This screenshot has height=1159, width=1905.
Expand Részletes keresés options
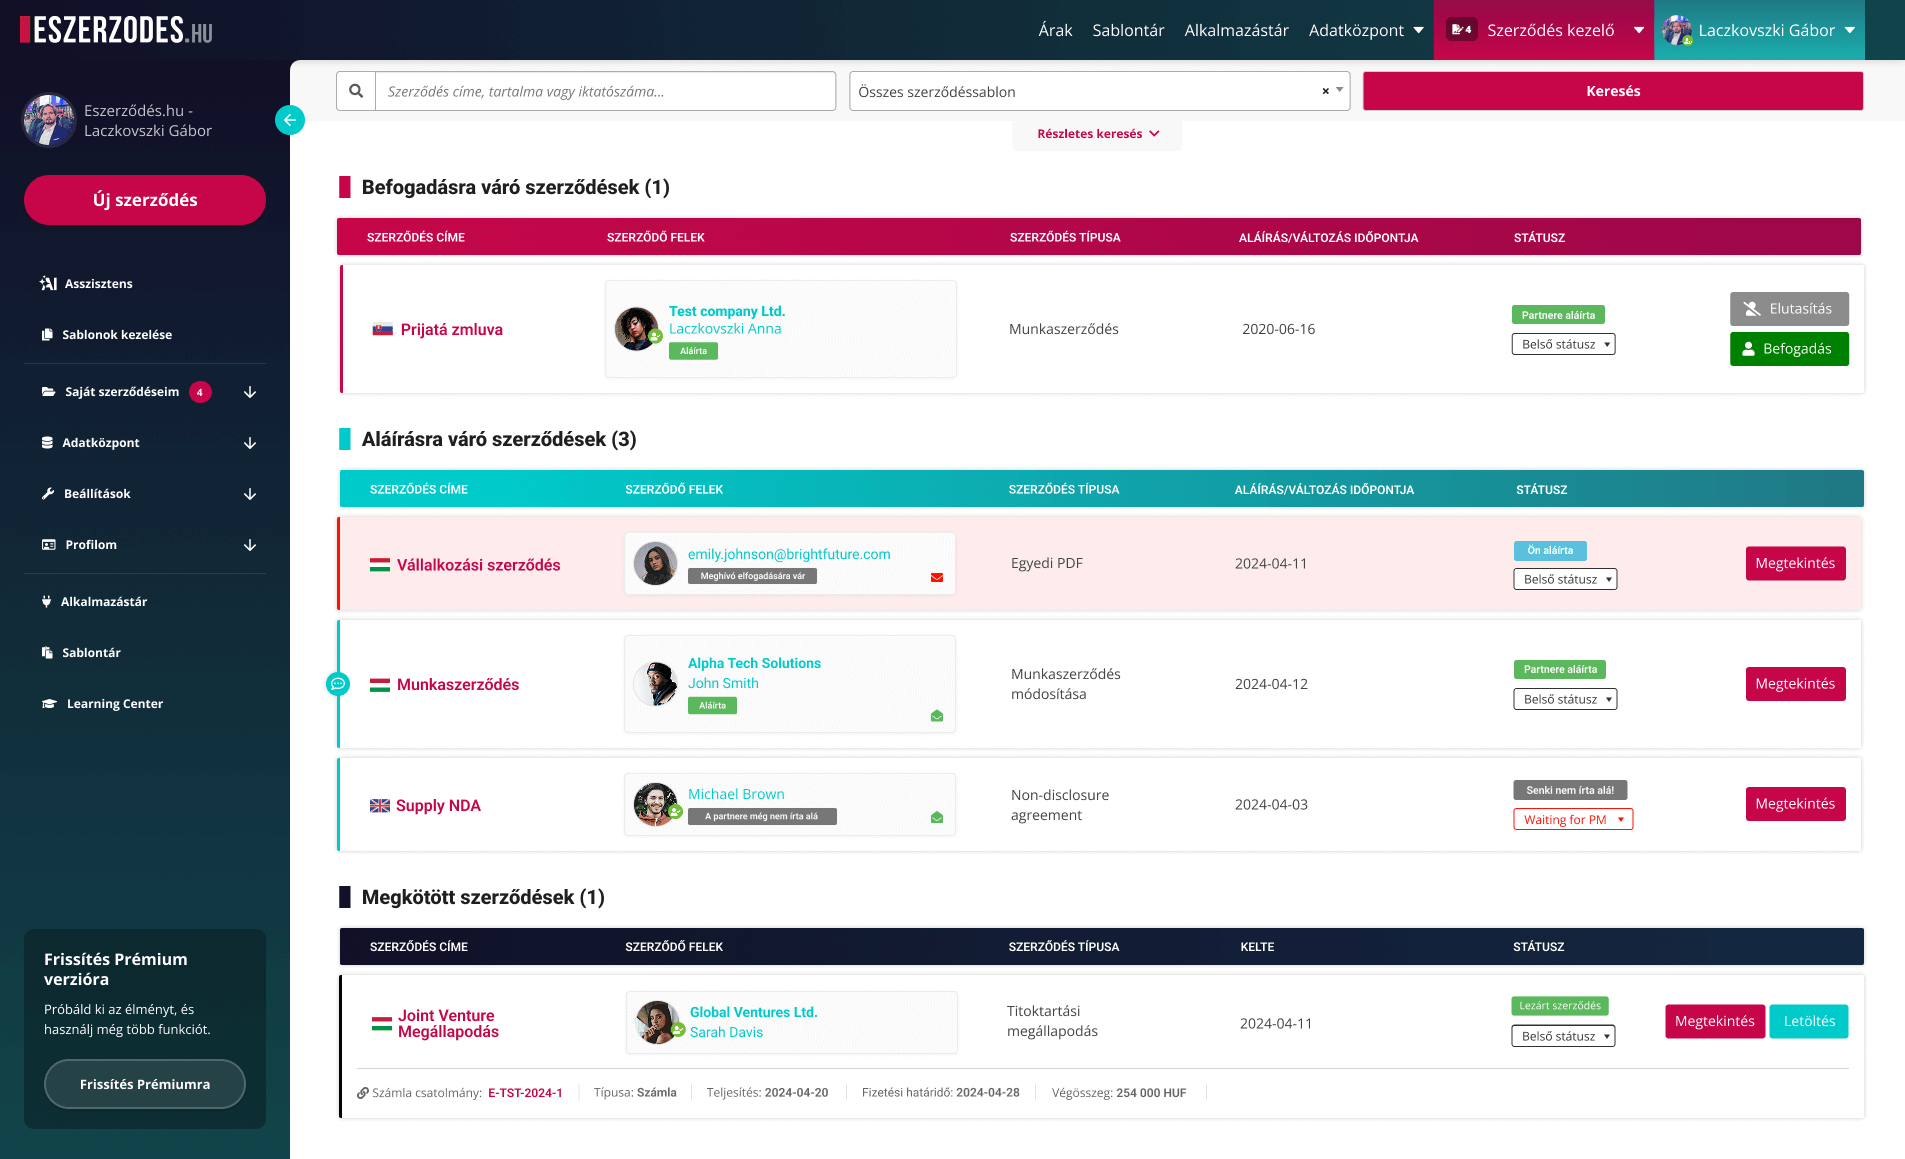(1097, 134)
